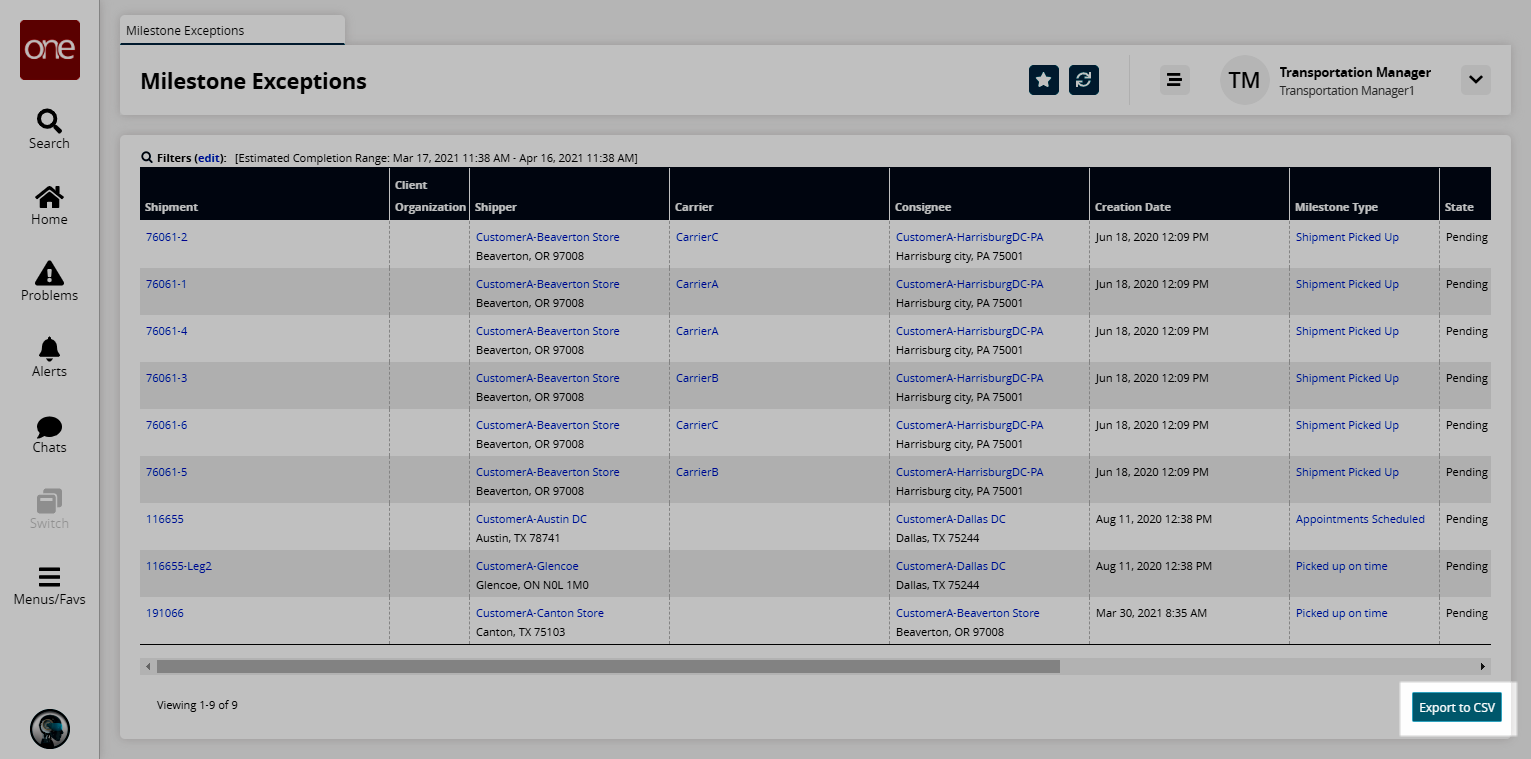Screen dimensions: 1531x759
Task: Open CarrierC link for shipment 76061-2
Action: click(697, 237)
